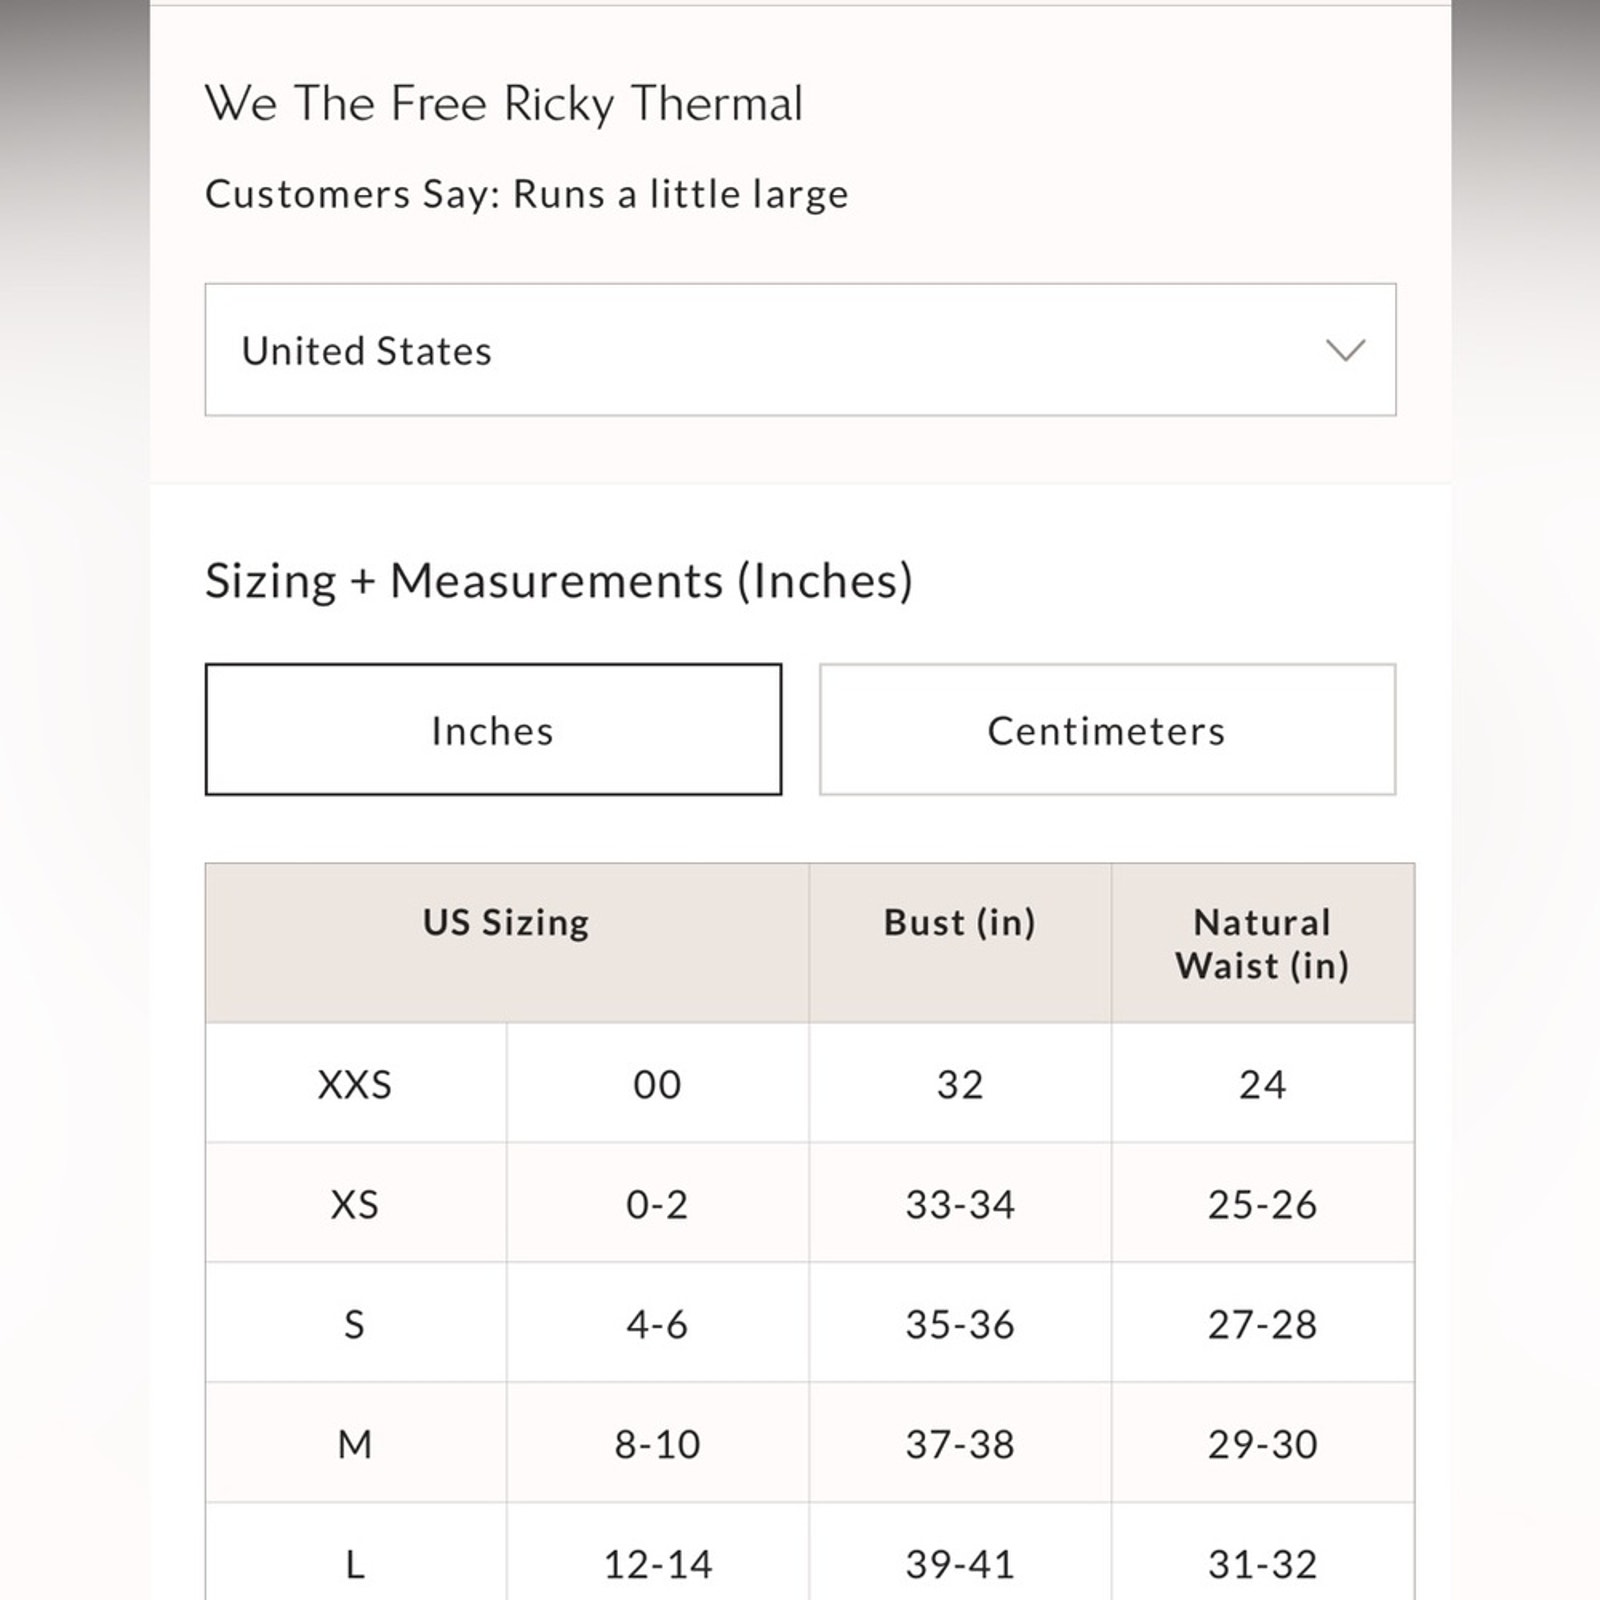This screenshot has width=1600, height=1600.
Task: Click the Sizing + Measurements (Inches) heading
Action: [x=559, y=581]
